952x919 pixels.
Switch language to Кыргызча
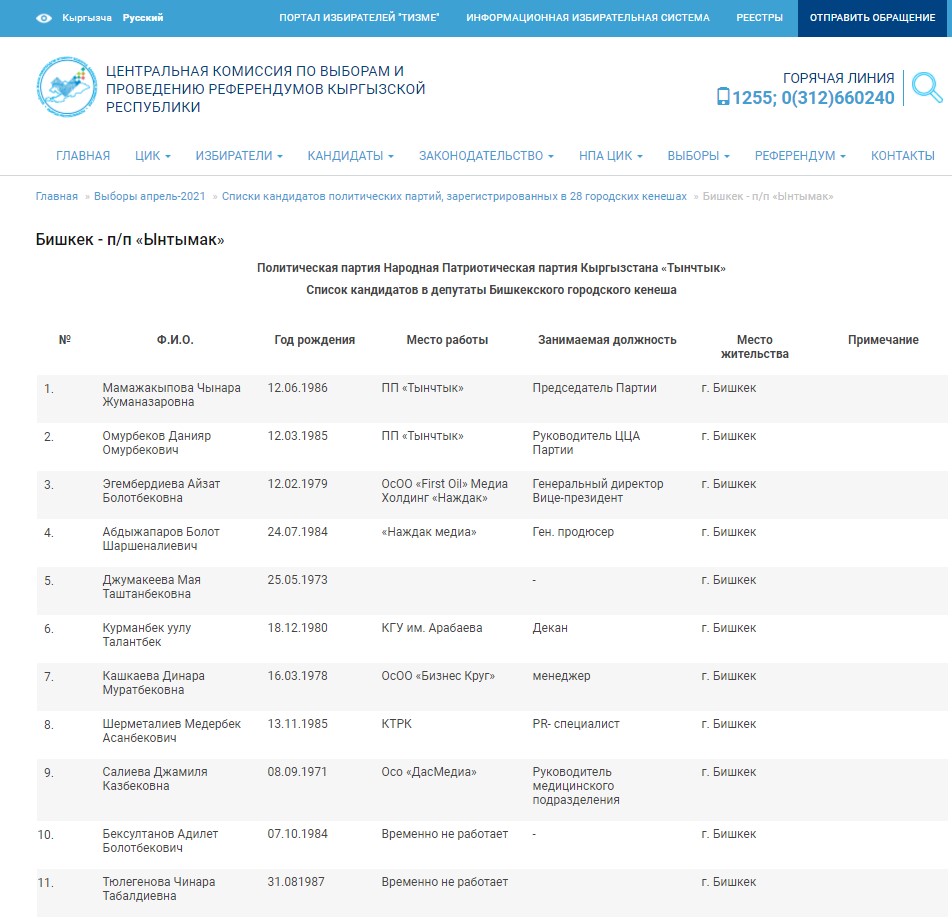tap(87, 18)
